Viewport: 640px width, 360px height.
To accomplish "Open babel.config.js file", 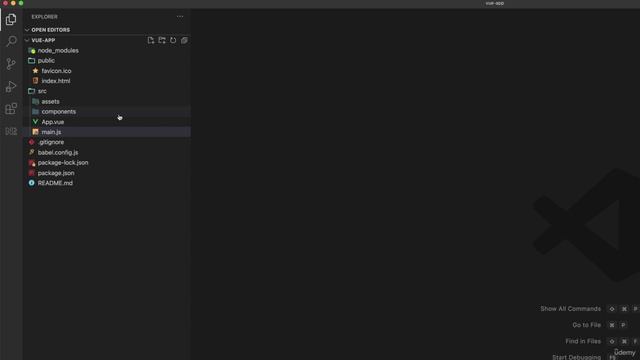I will (x=107, y=152).
